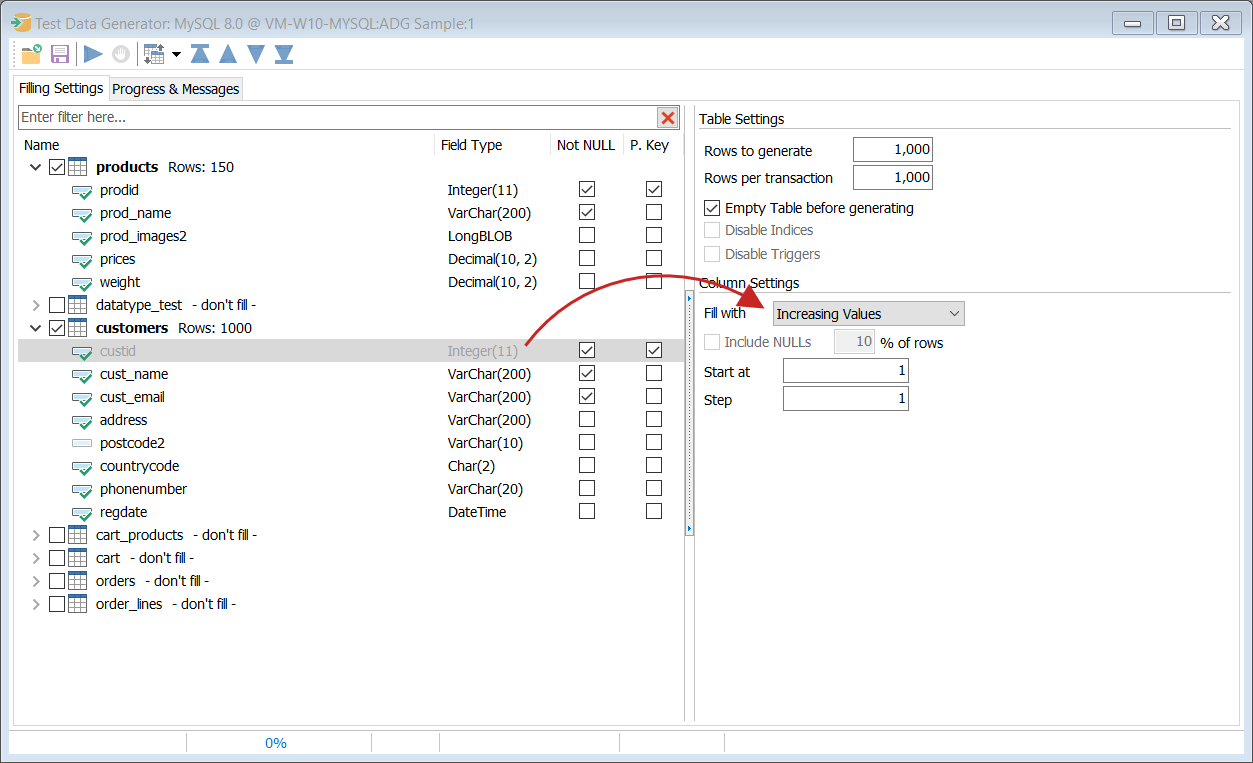The height and width of the screenshot is (763, 1253).
Task: Clear the filter text field
Action: tap(667, 117)
